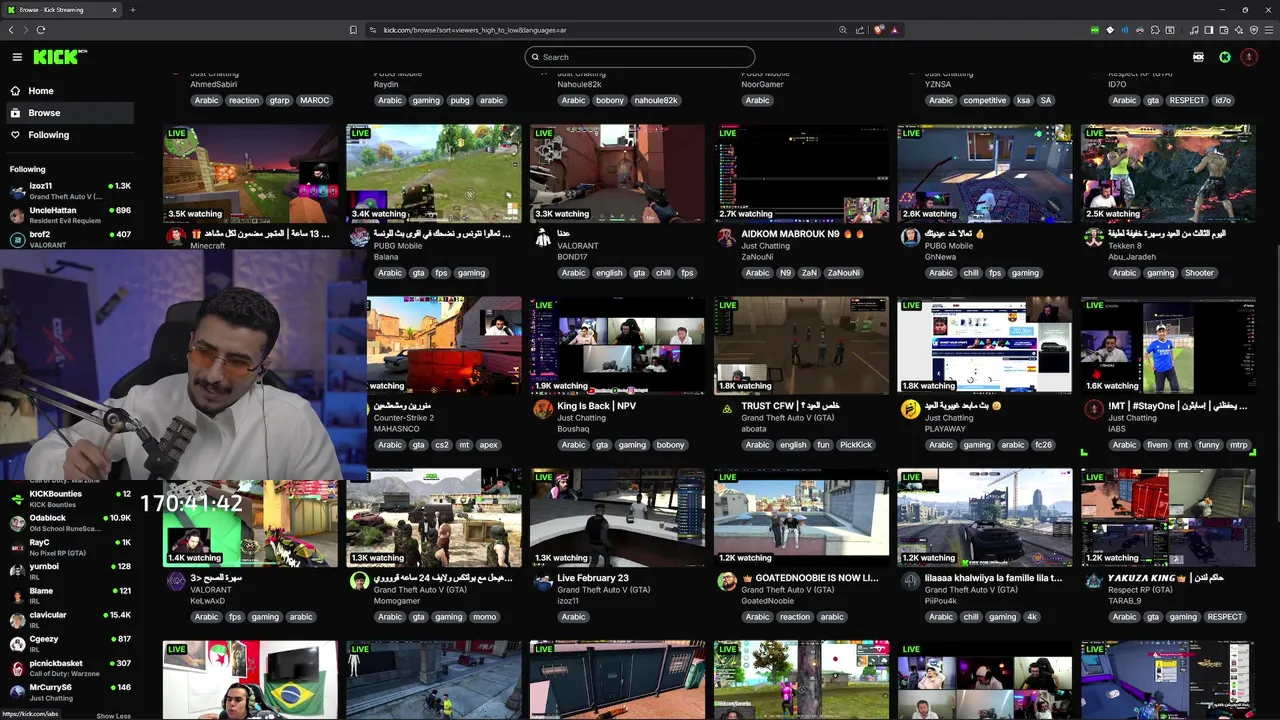
Task: Open UncleHattan channel in the sidebar
Action: (70, 215)
